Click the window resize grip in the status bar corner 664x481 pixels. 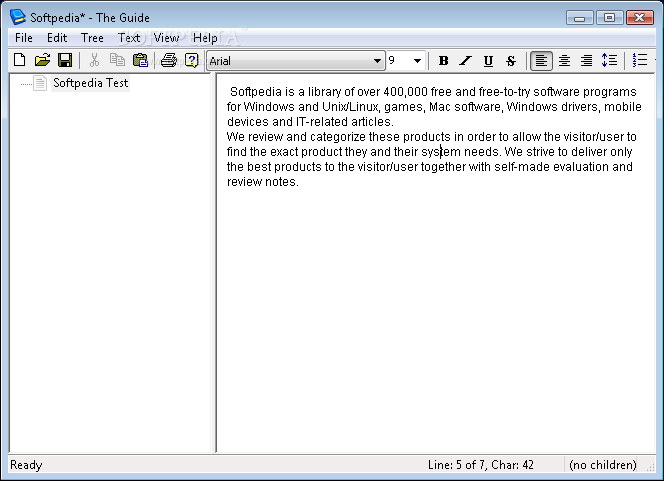(650, 467)
